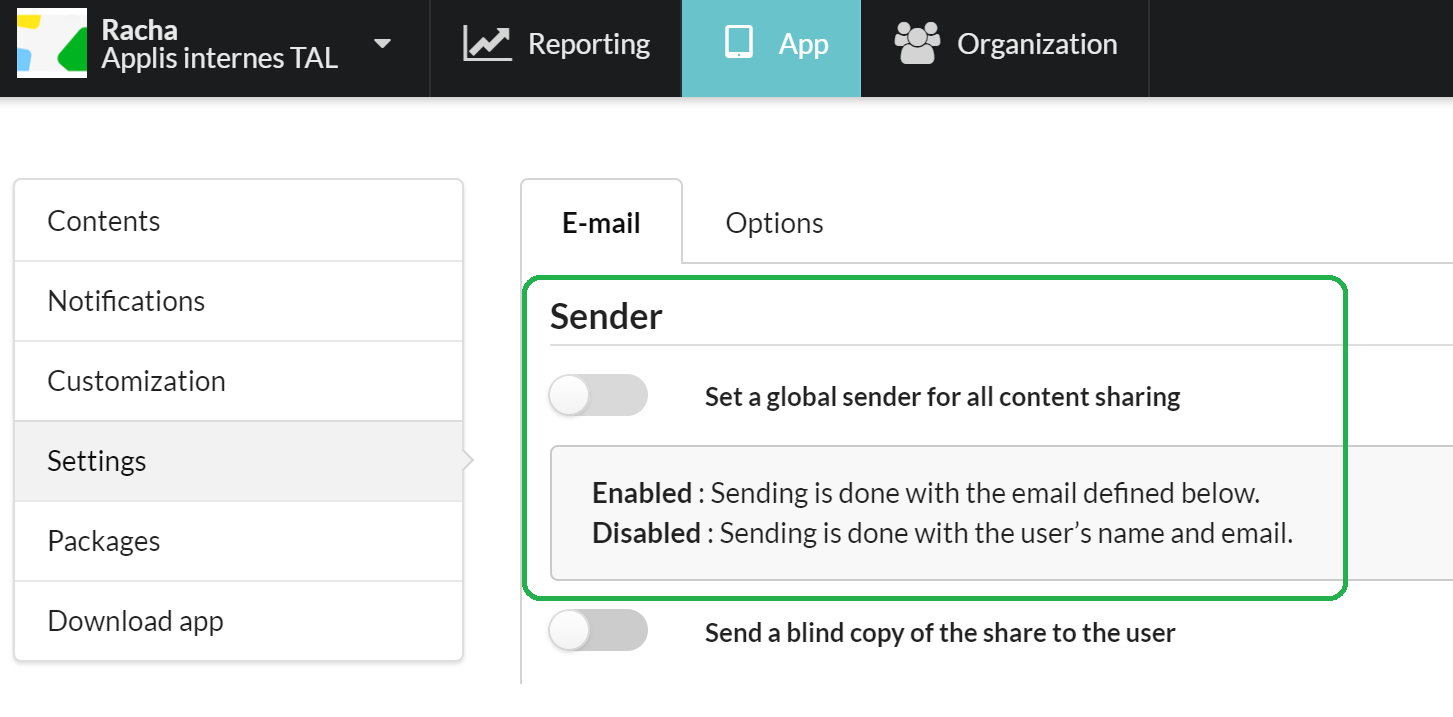Open the Racha organization dropdown arrow
This screenshot has width=1453, height=717.
click(x=382, y=44)
